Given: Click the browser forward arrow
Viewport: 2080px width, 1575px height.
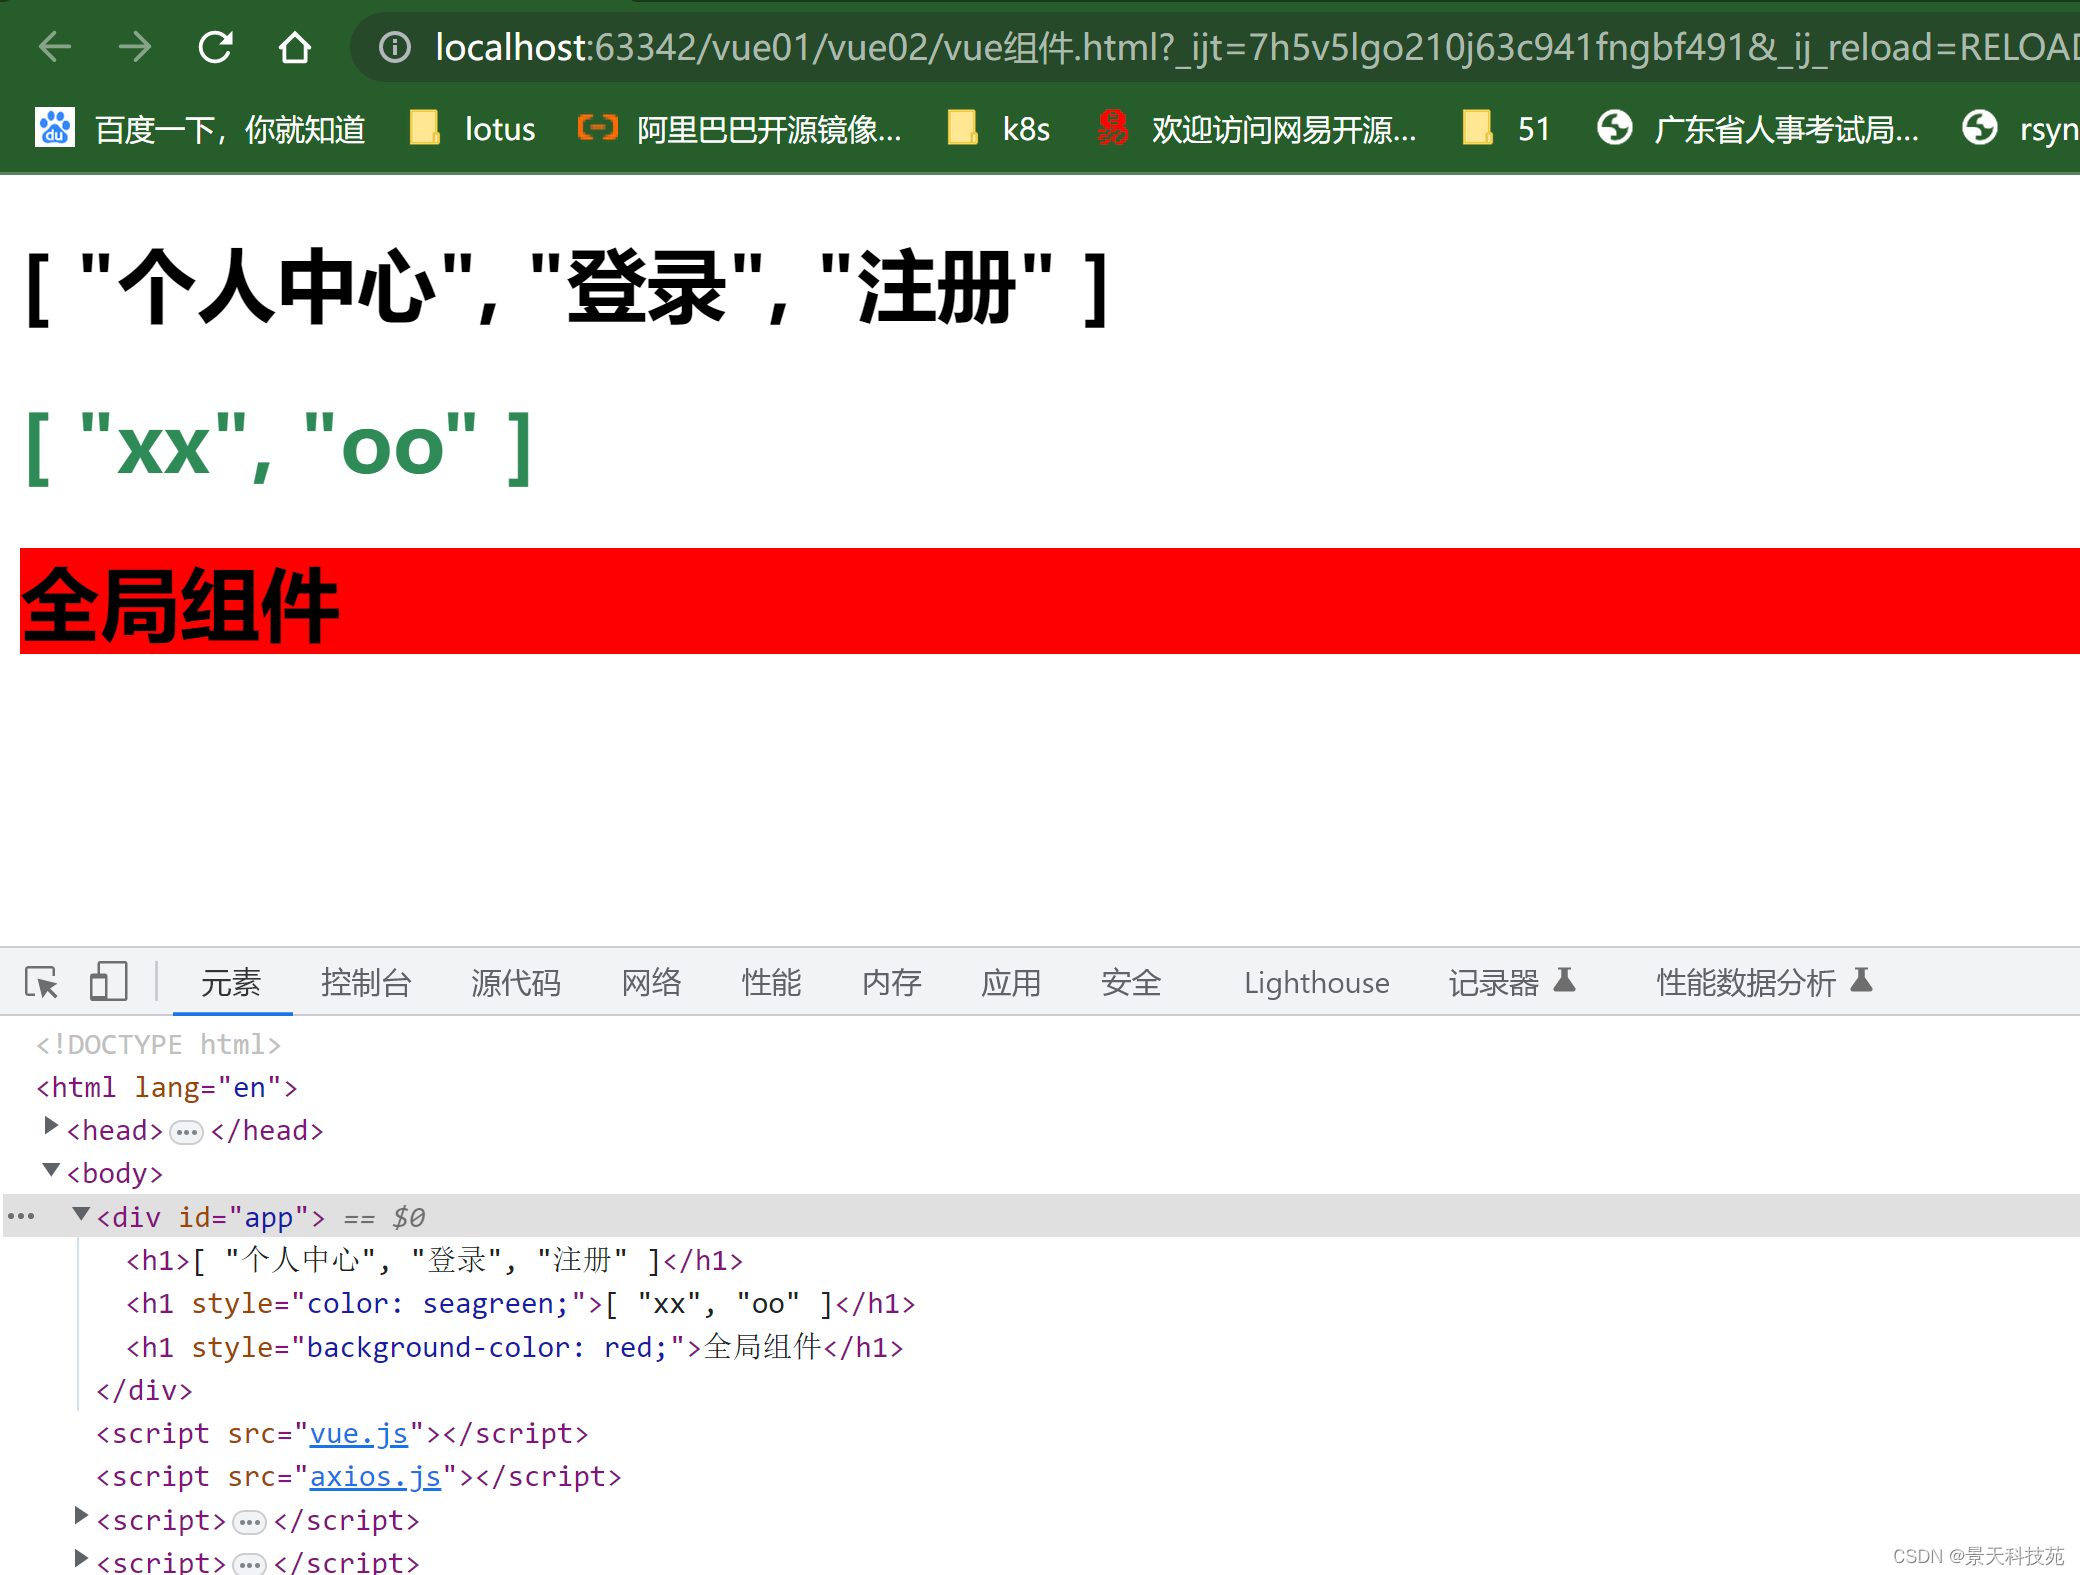Looking at the screenshot, I should point(135,47).
